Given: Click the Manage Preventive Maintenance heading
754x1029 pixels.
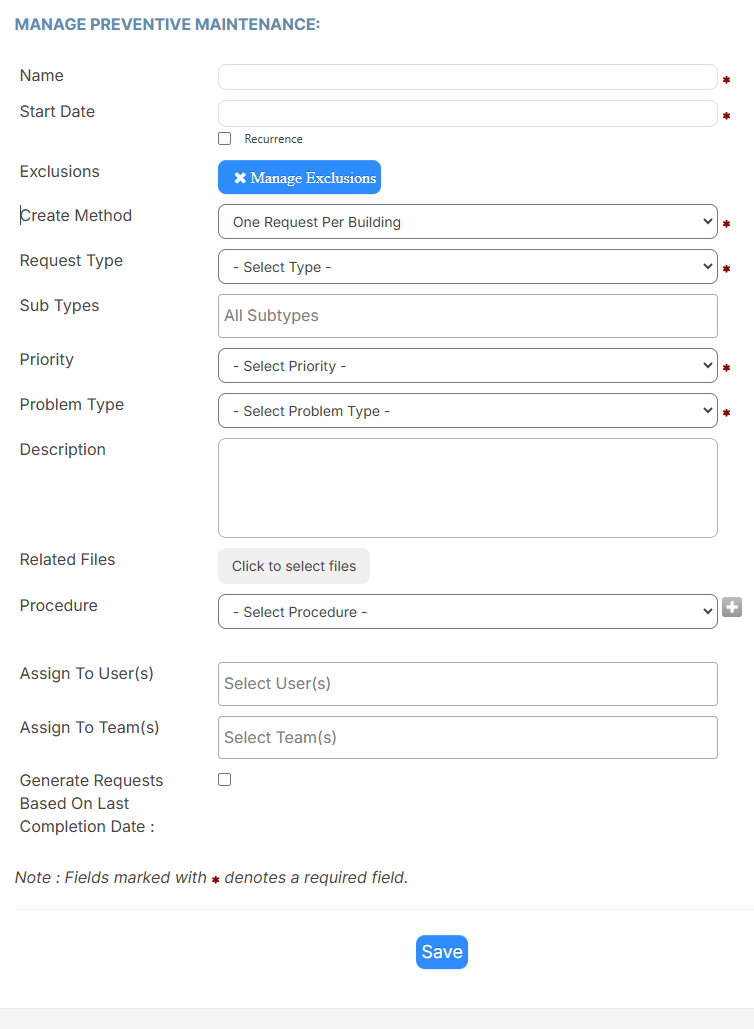Looking at the screenshot, I should coord(167,24).
